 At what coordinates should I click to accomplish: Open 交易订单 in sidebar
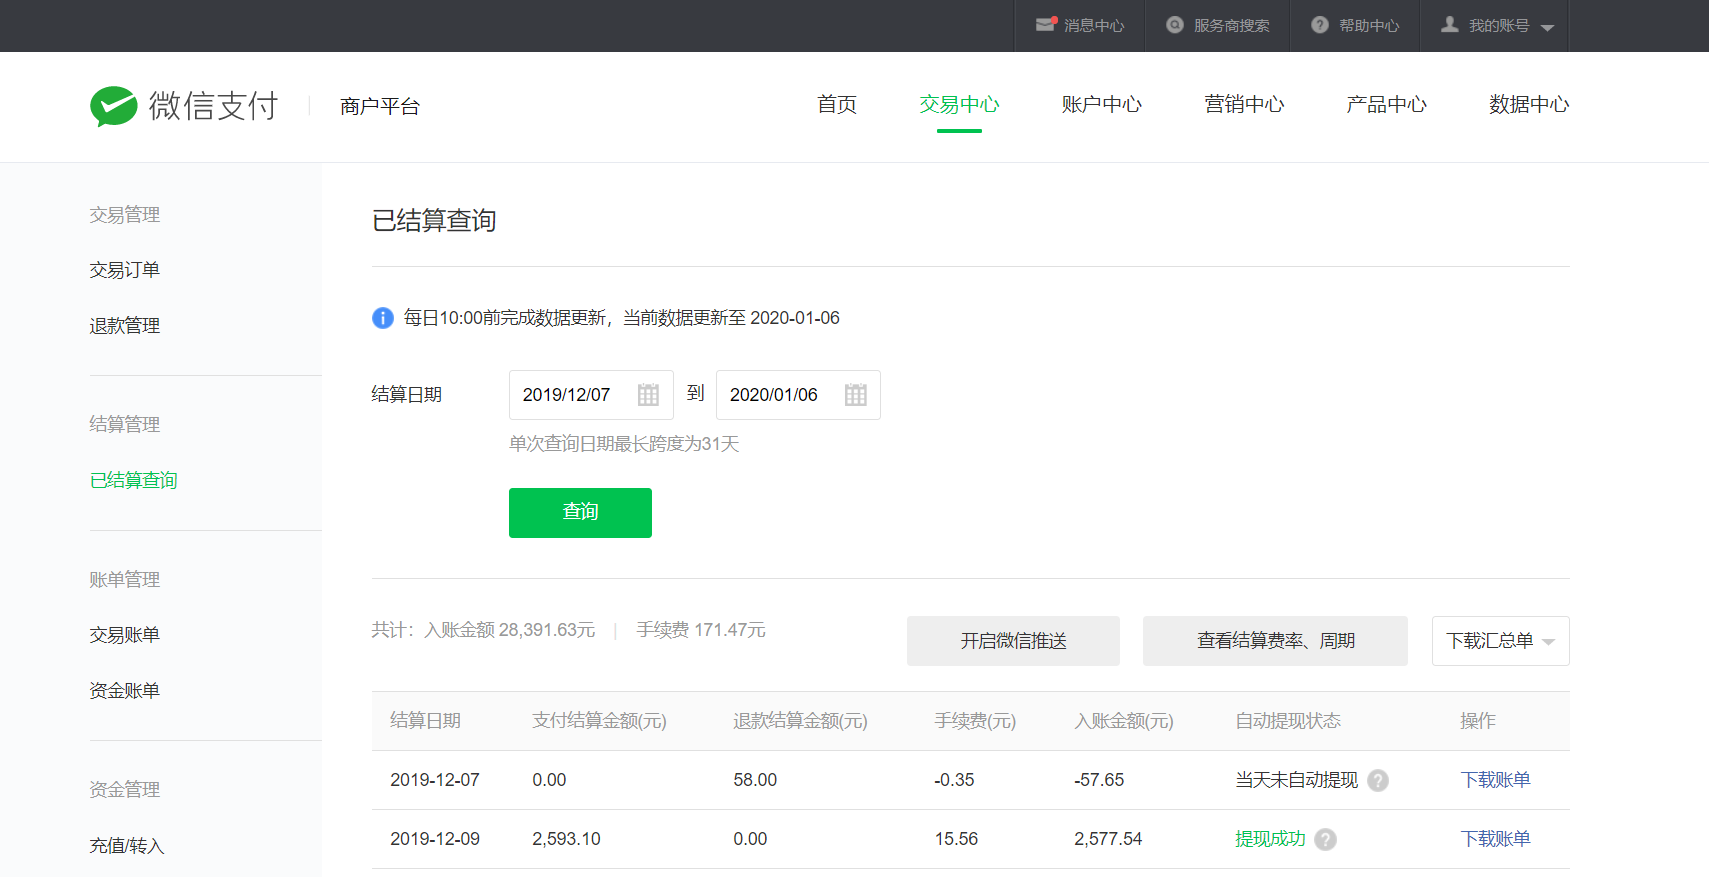tap(125, 270)
